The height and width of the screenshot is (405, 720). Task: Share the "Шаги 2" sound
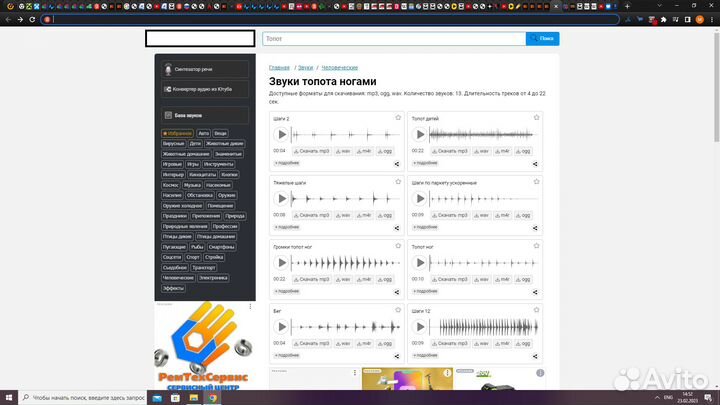pyautogui.click(x=397, y=163)
